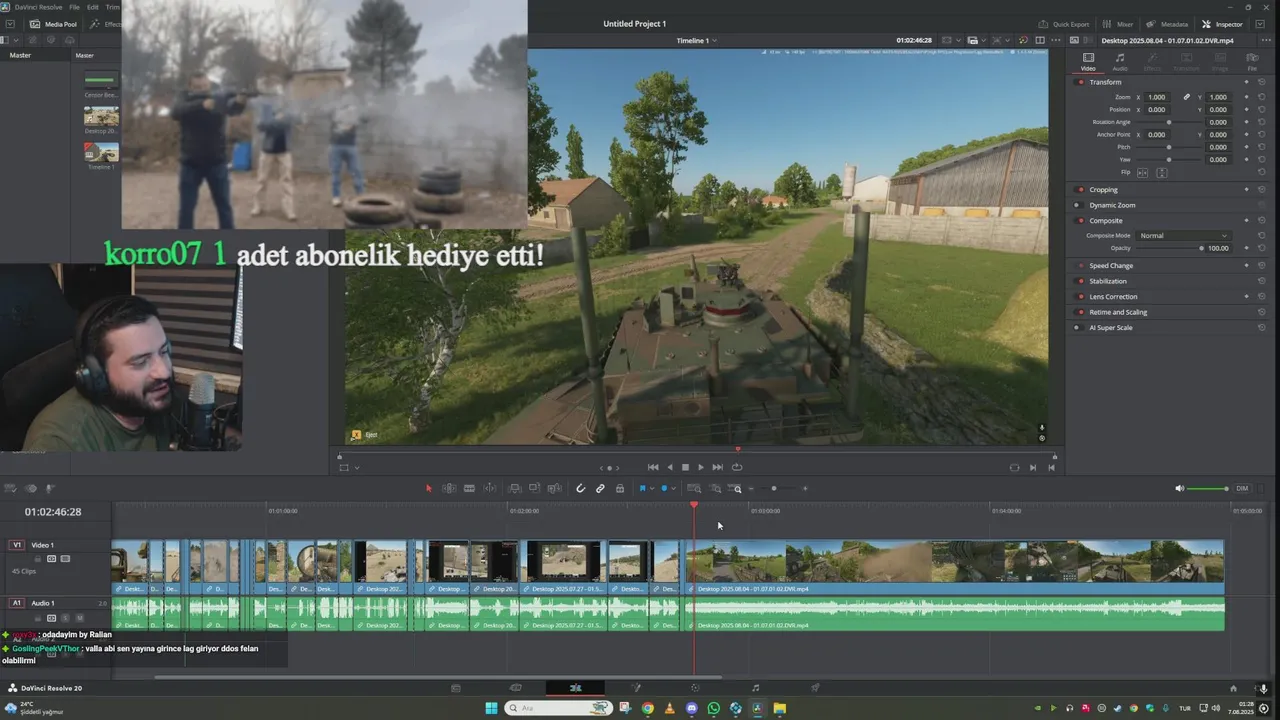Screen dimensions: 1280x720
Task: Toggle timeline Snapping magnet icon
Action: click(x=580, y=488)
